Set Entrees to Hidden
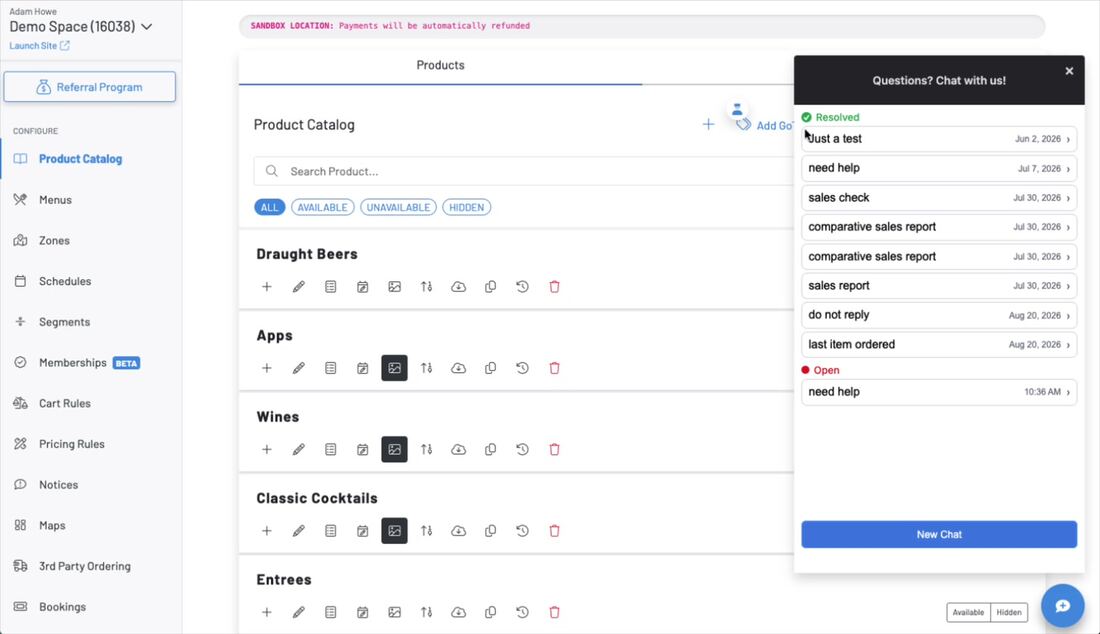 pos(1009,612)
